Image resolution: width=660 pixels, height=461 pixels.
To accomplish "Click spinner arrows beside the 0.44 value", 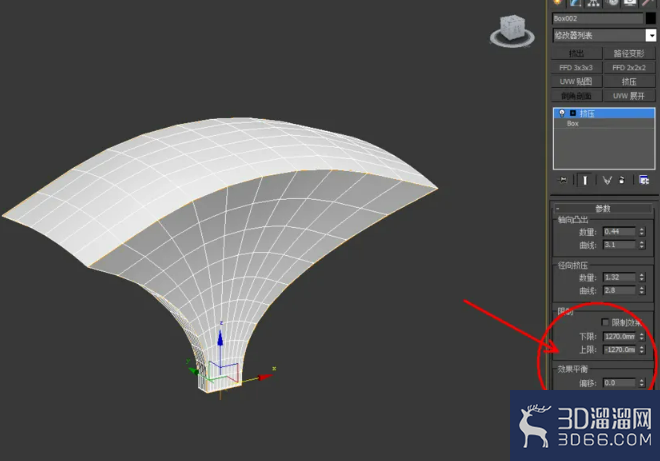I will point(642,232).
